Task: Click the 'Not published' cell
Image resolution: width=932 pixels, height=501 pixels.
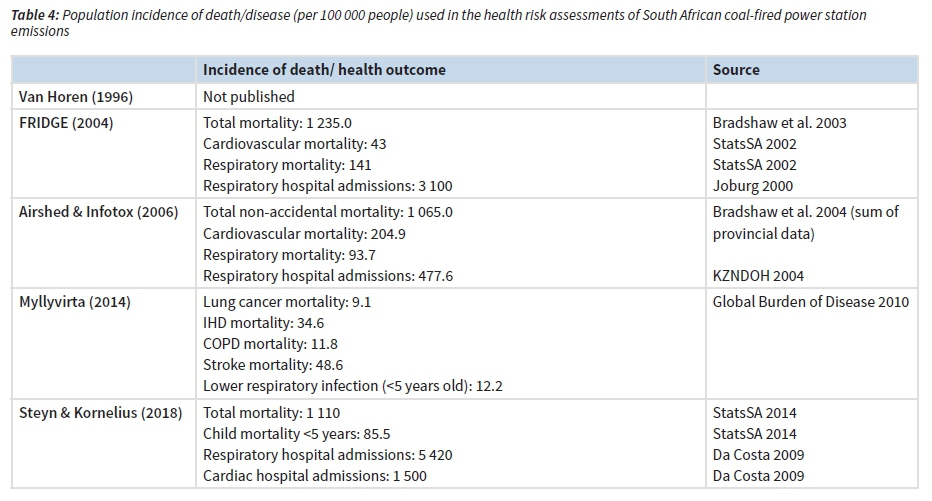Action: pos(249,97)
